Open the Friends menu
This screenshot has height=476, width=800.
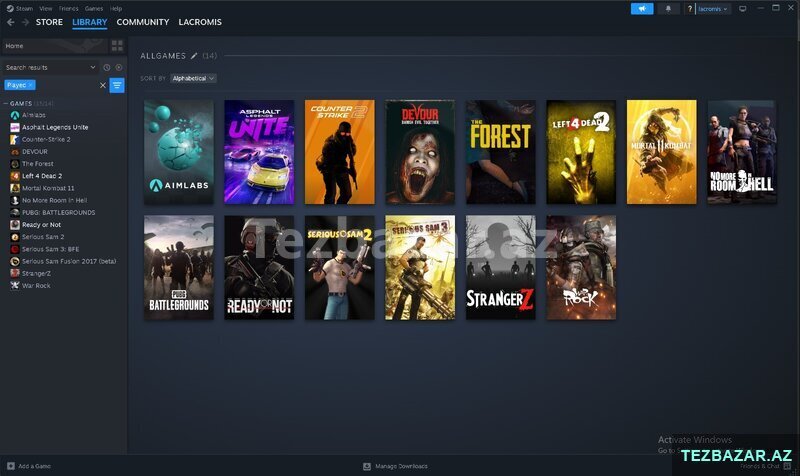point(68,8)
